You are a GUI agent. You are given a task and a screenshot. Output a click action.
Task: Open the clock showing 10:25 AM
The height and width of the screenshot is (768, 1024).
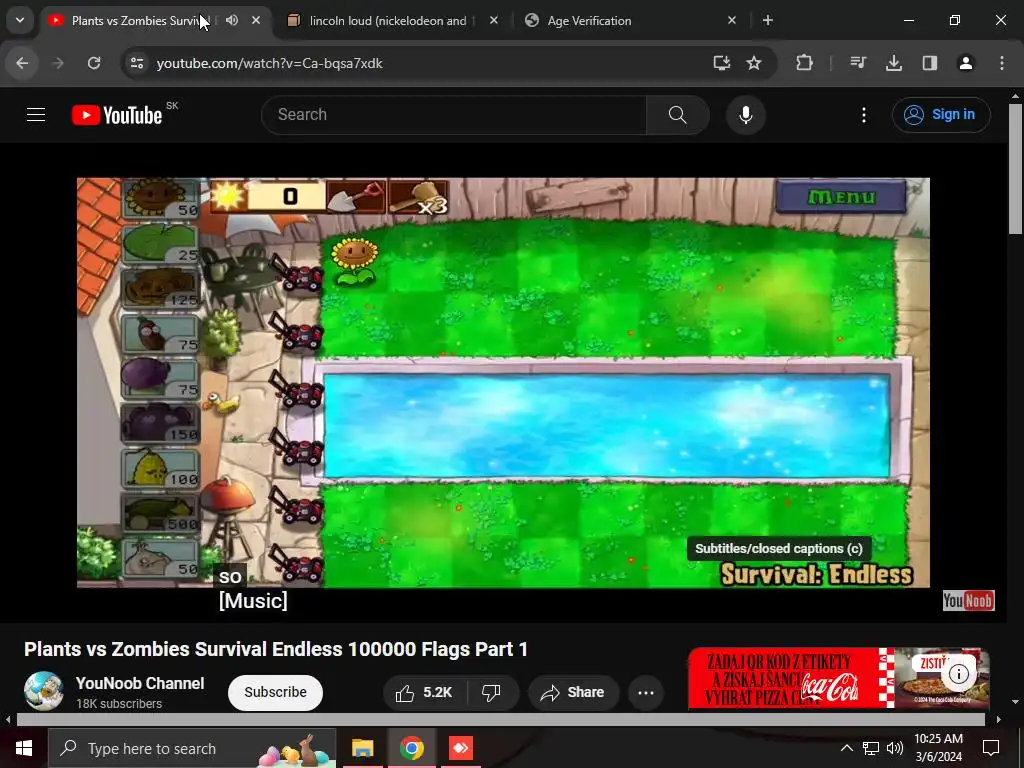point(938,748)
